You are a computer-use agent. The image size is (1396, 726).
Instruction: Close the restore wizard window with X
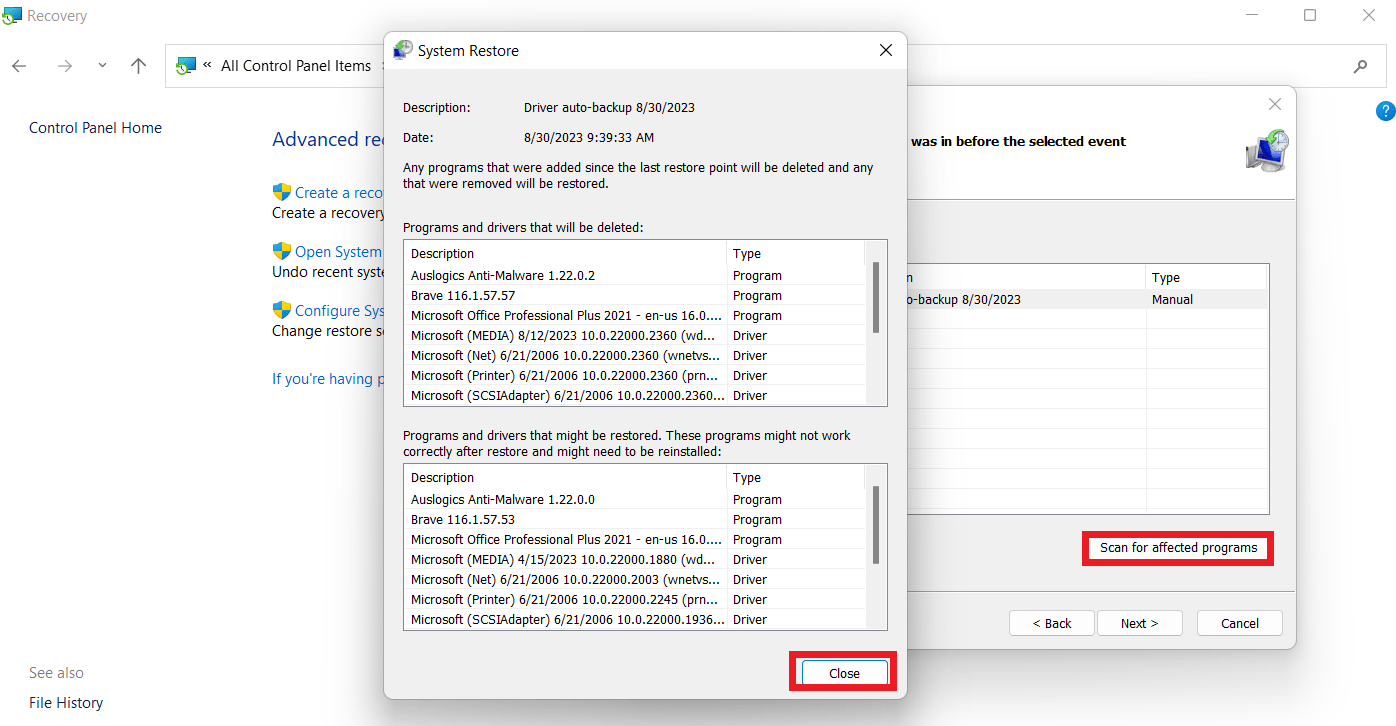(x=1274, y=104)
